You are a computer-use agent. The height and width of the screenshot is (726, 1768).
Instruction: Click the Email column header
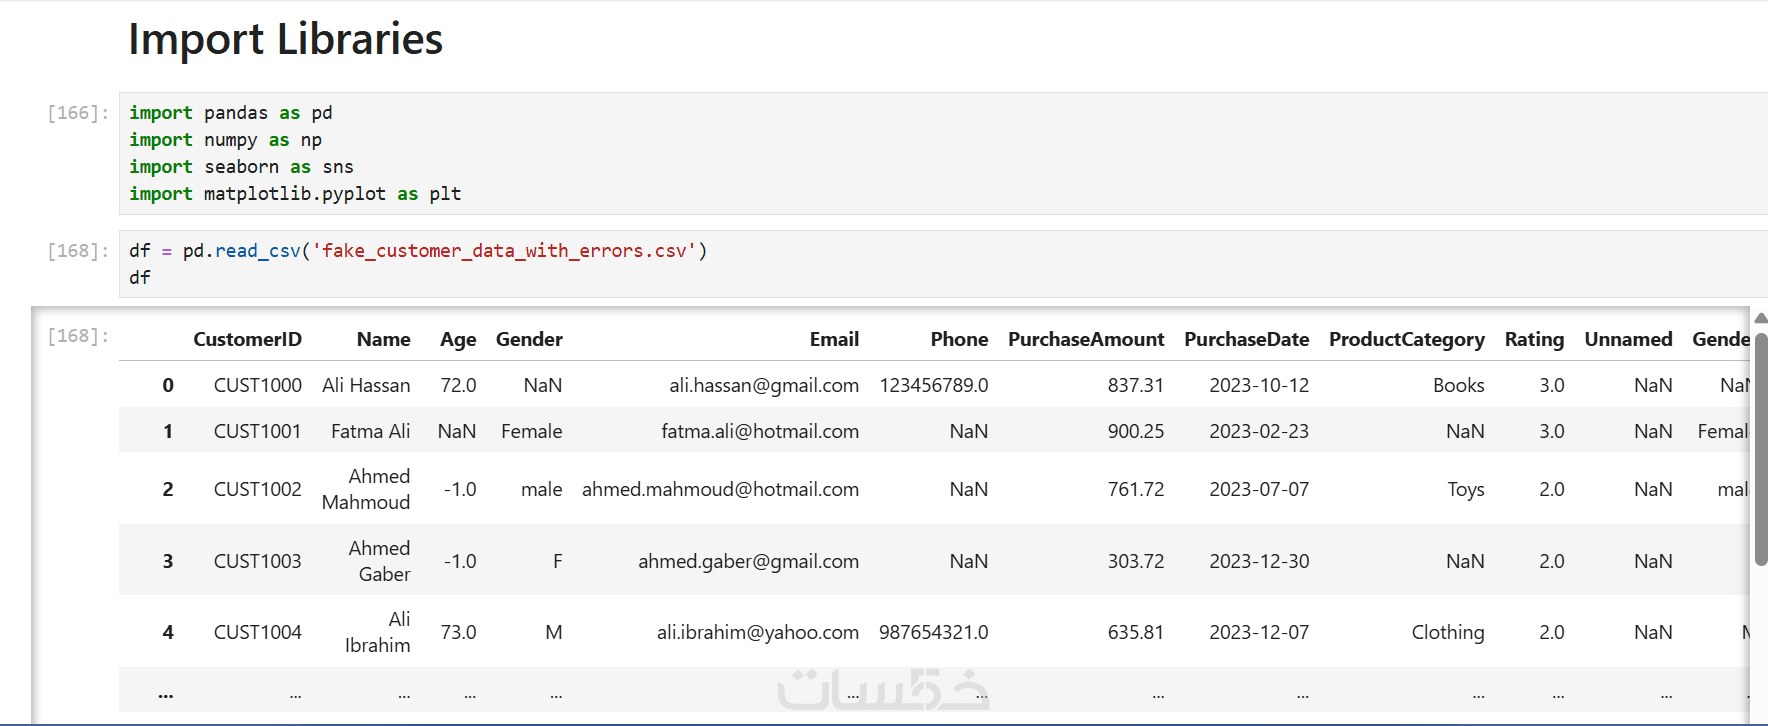coord(834,340)
